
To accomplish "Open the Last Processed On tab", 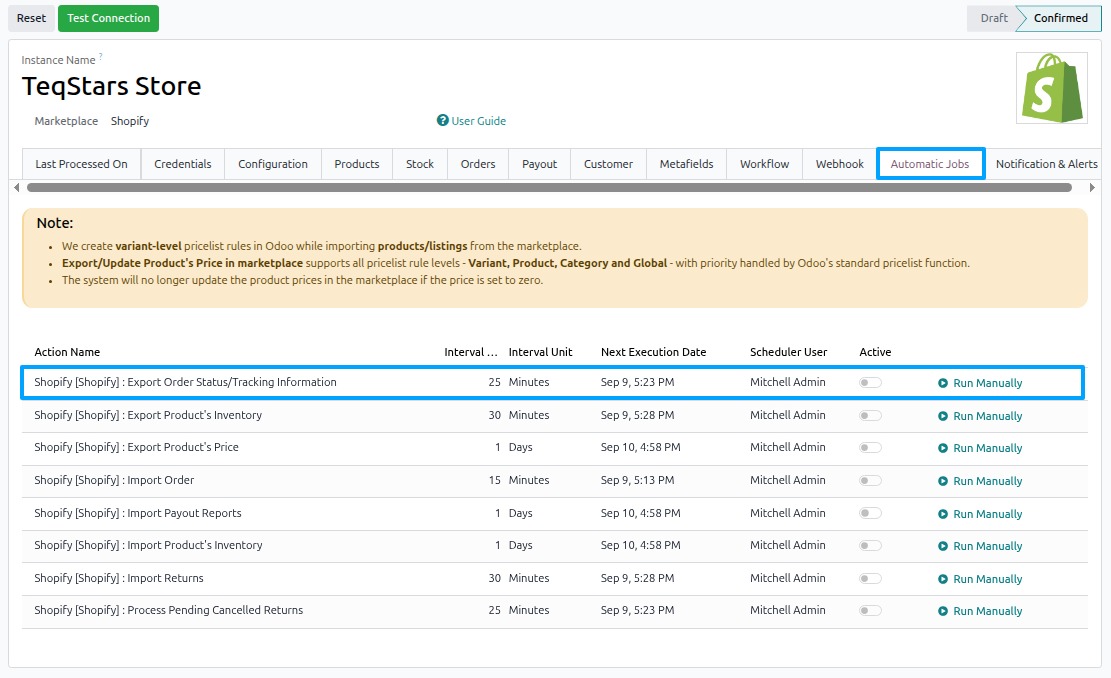I will pyautogui.click(x=81, y=164).
